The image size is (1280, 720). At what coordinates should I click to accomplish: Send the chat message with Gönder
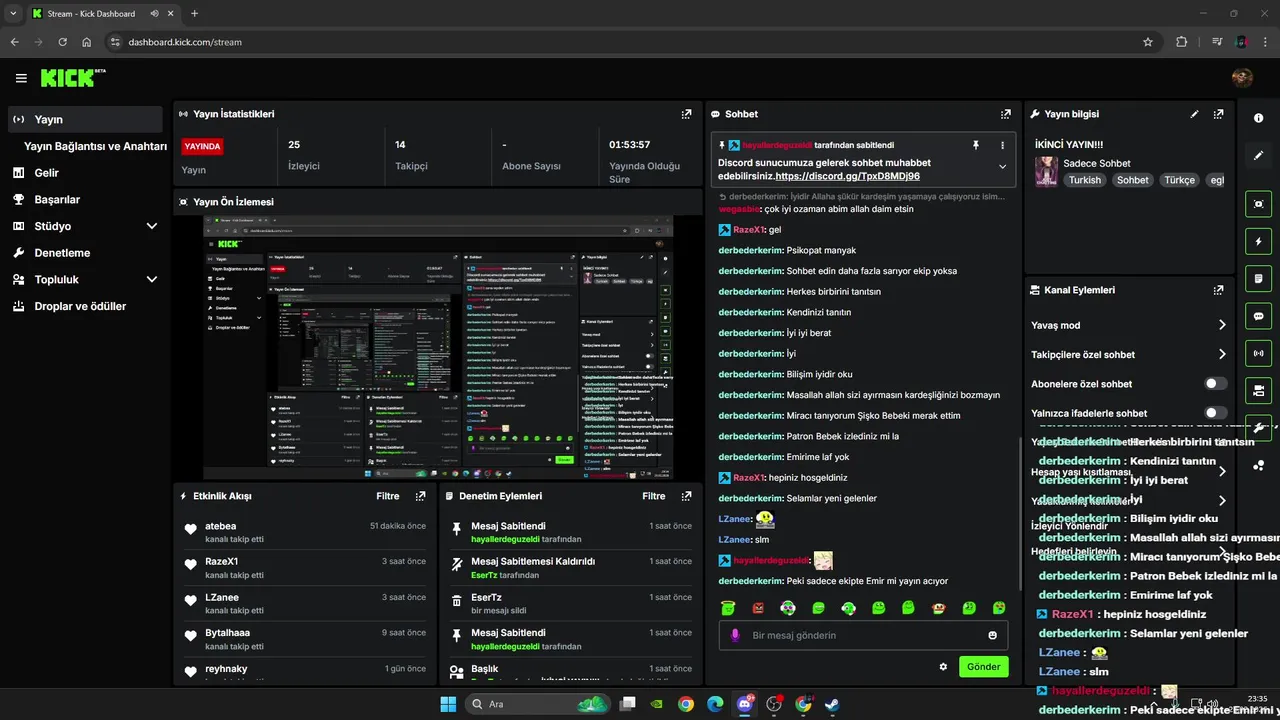(x=983, y=667)
